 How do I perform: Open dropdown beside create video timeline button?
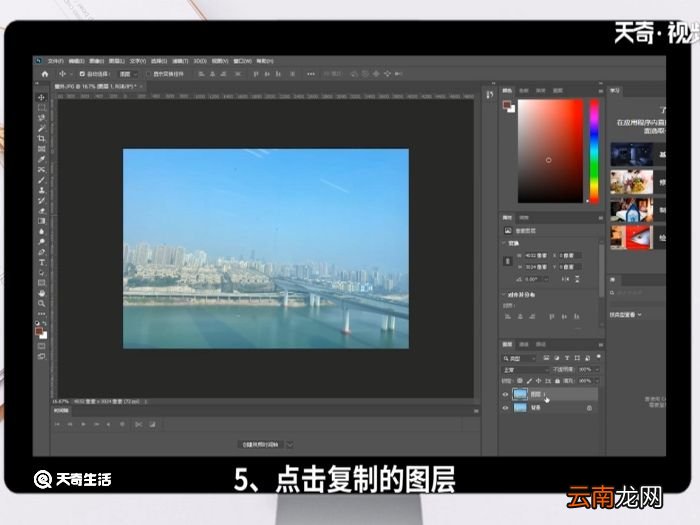tap(290, 445)
